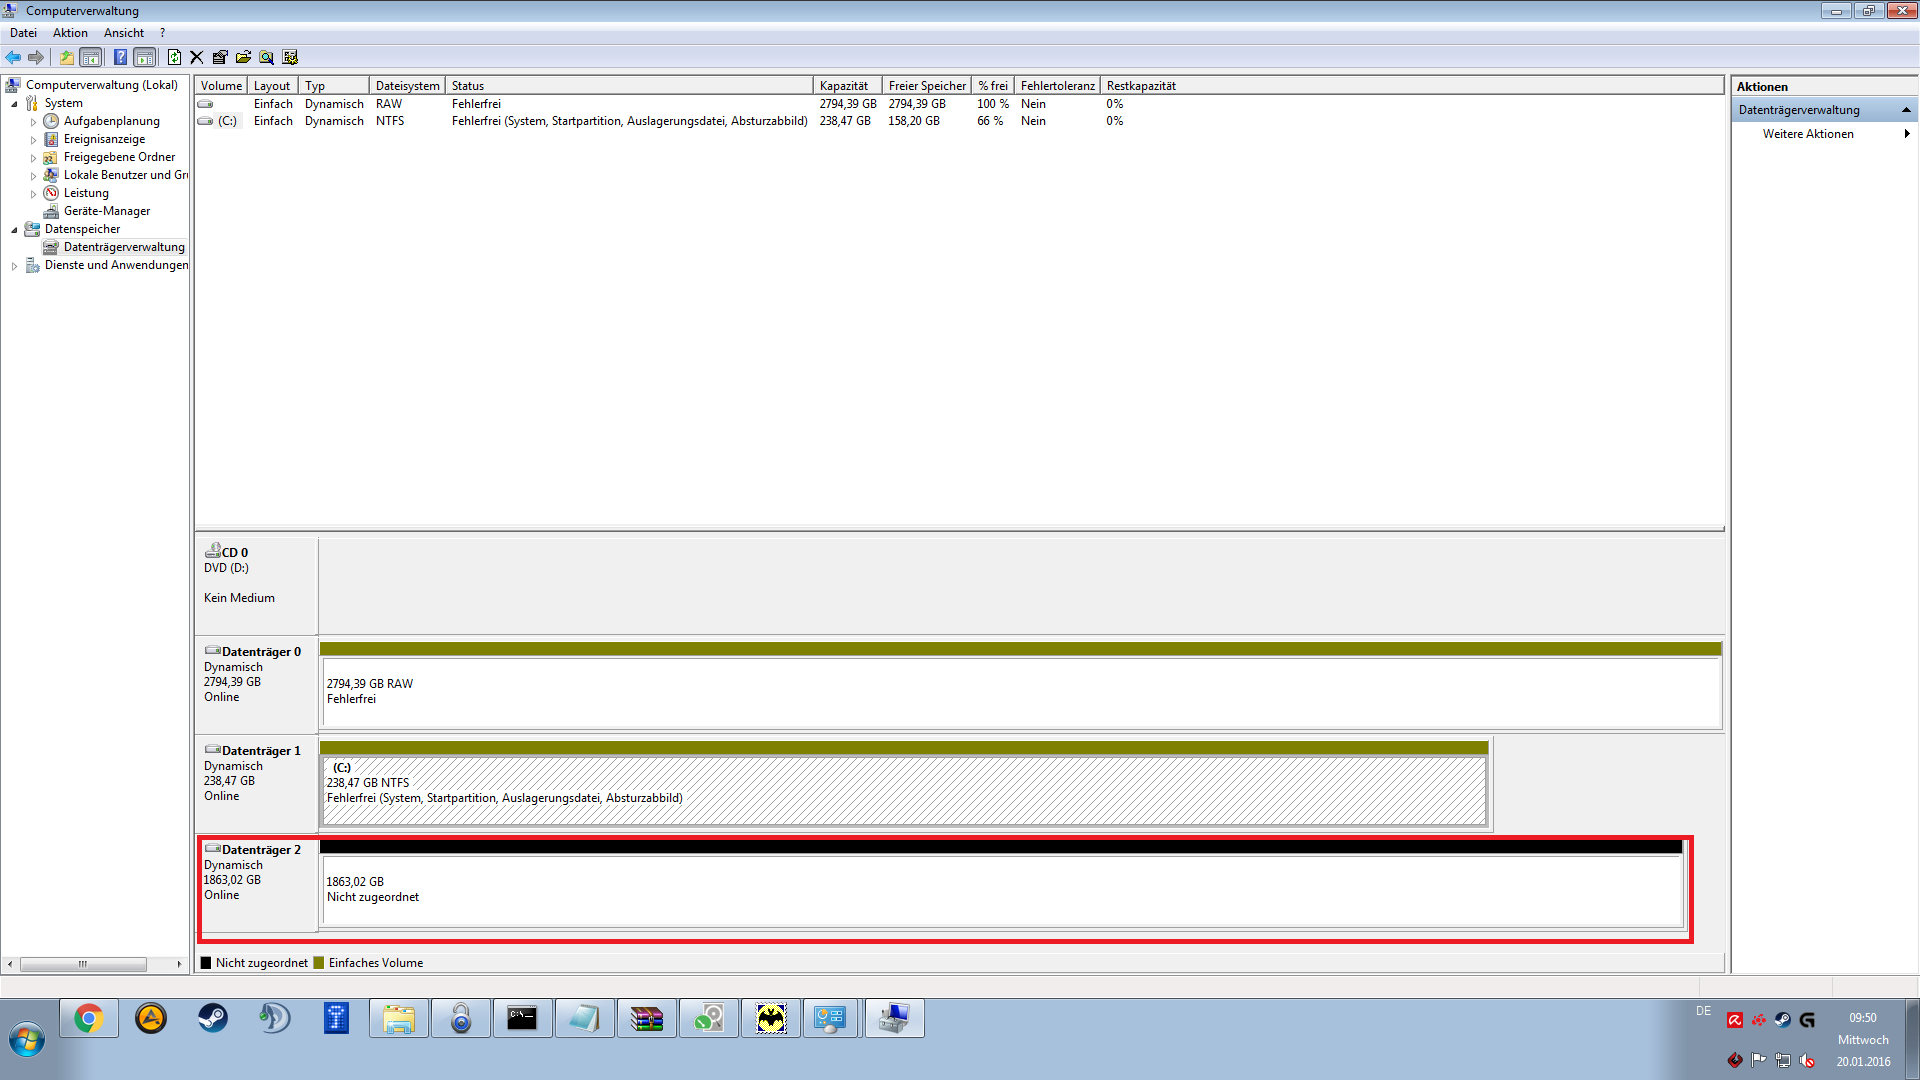Click the blue Help question mark icon

[120, 57]
